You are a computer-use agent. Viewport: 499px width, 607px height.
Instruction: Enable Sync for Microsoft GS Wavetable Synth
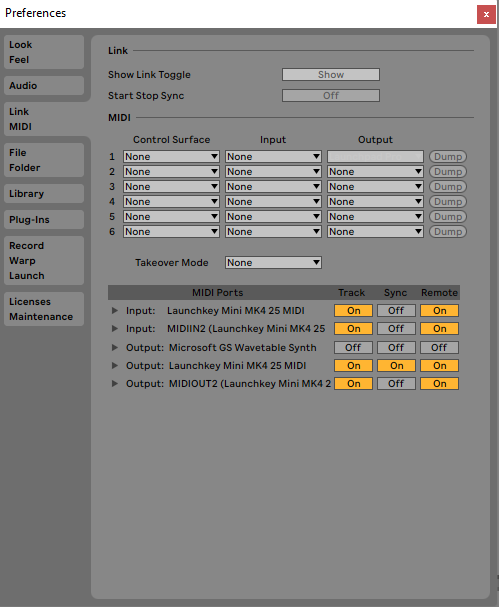pyautogui.click(x=396, y=348)
